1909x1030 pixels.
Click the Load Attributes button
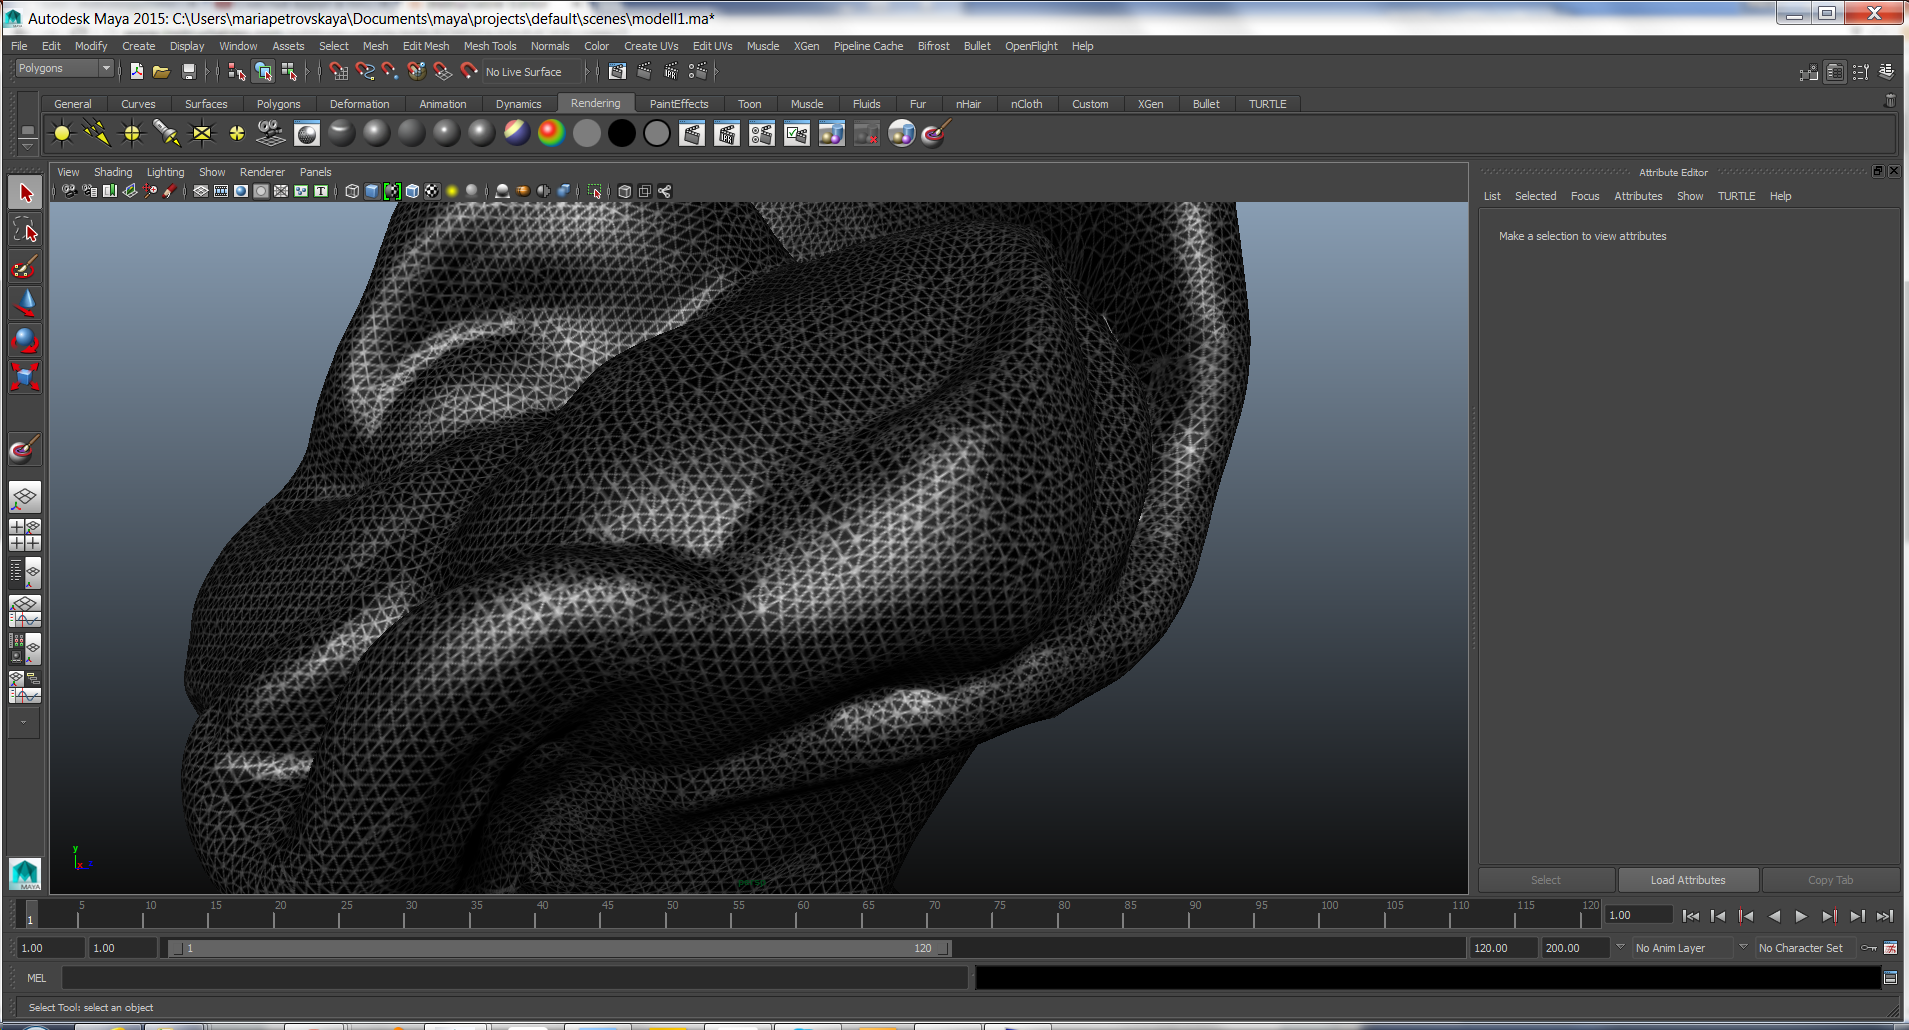(1688, 879)
